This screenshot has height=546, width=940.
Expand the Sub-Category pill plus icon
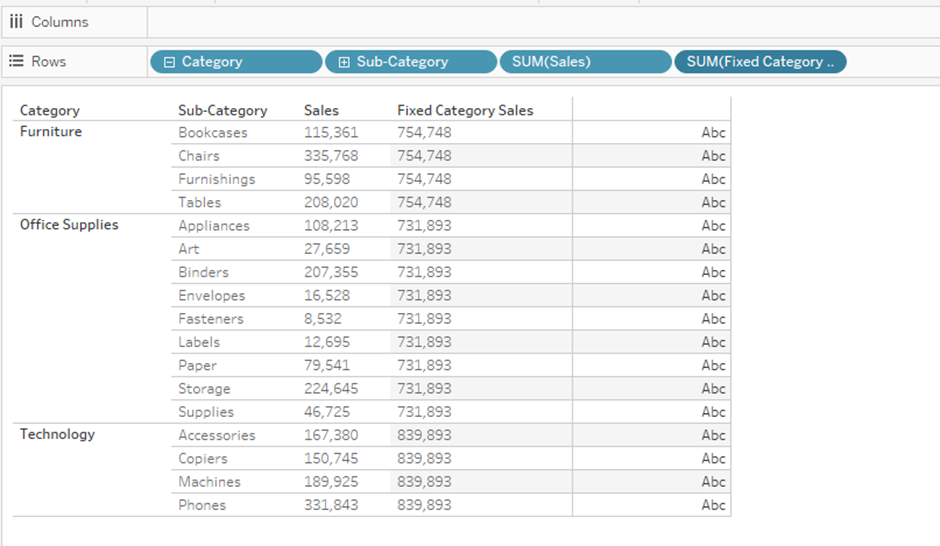point(344,62)
